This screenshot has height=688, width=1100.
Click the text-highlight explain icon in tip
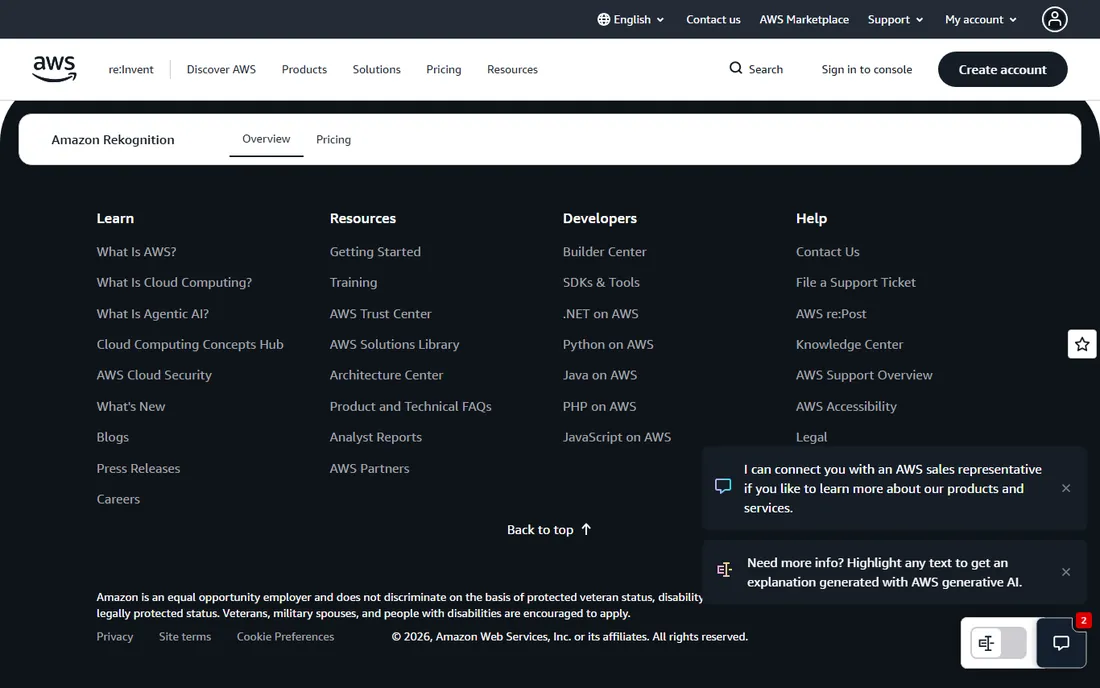point(724,569)
